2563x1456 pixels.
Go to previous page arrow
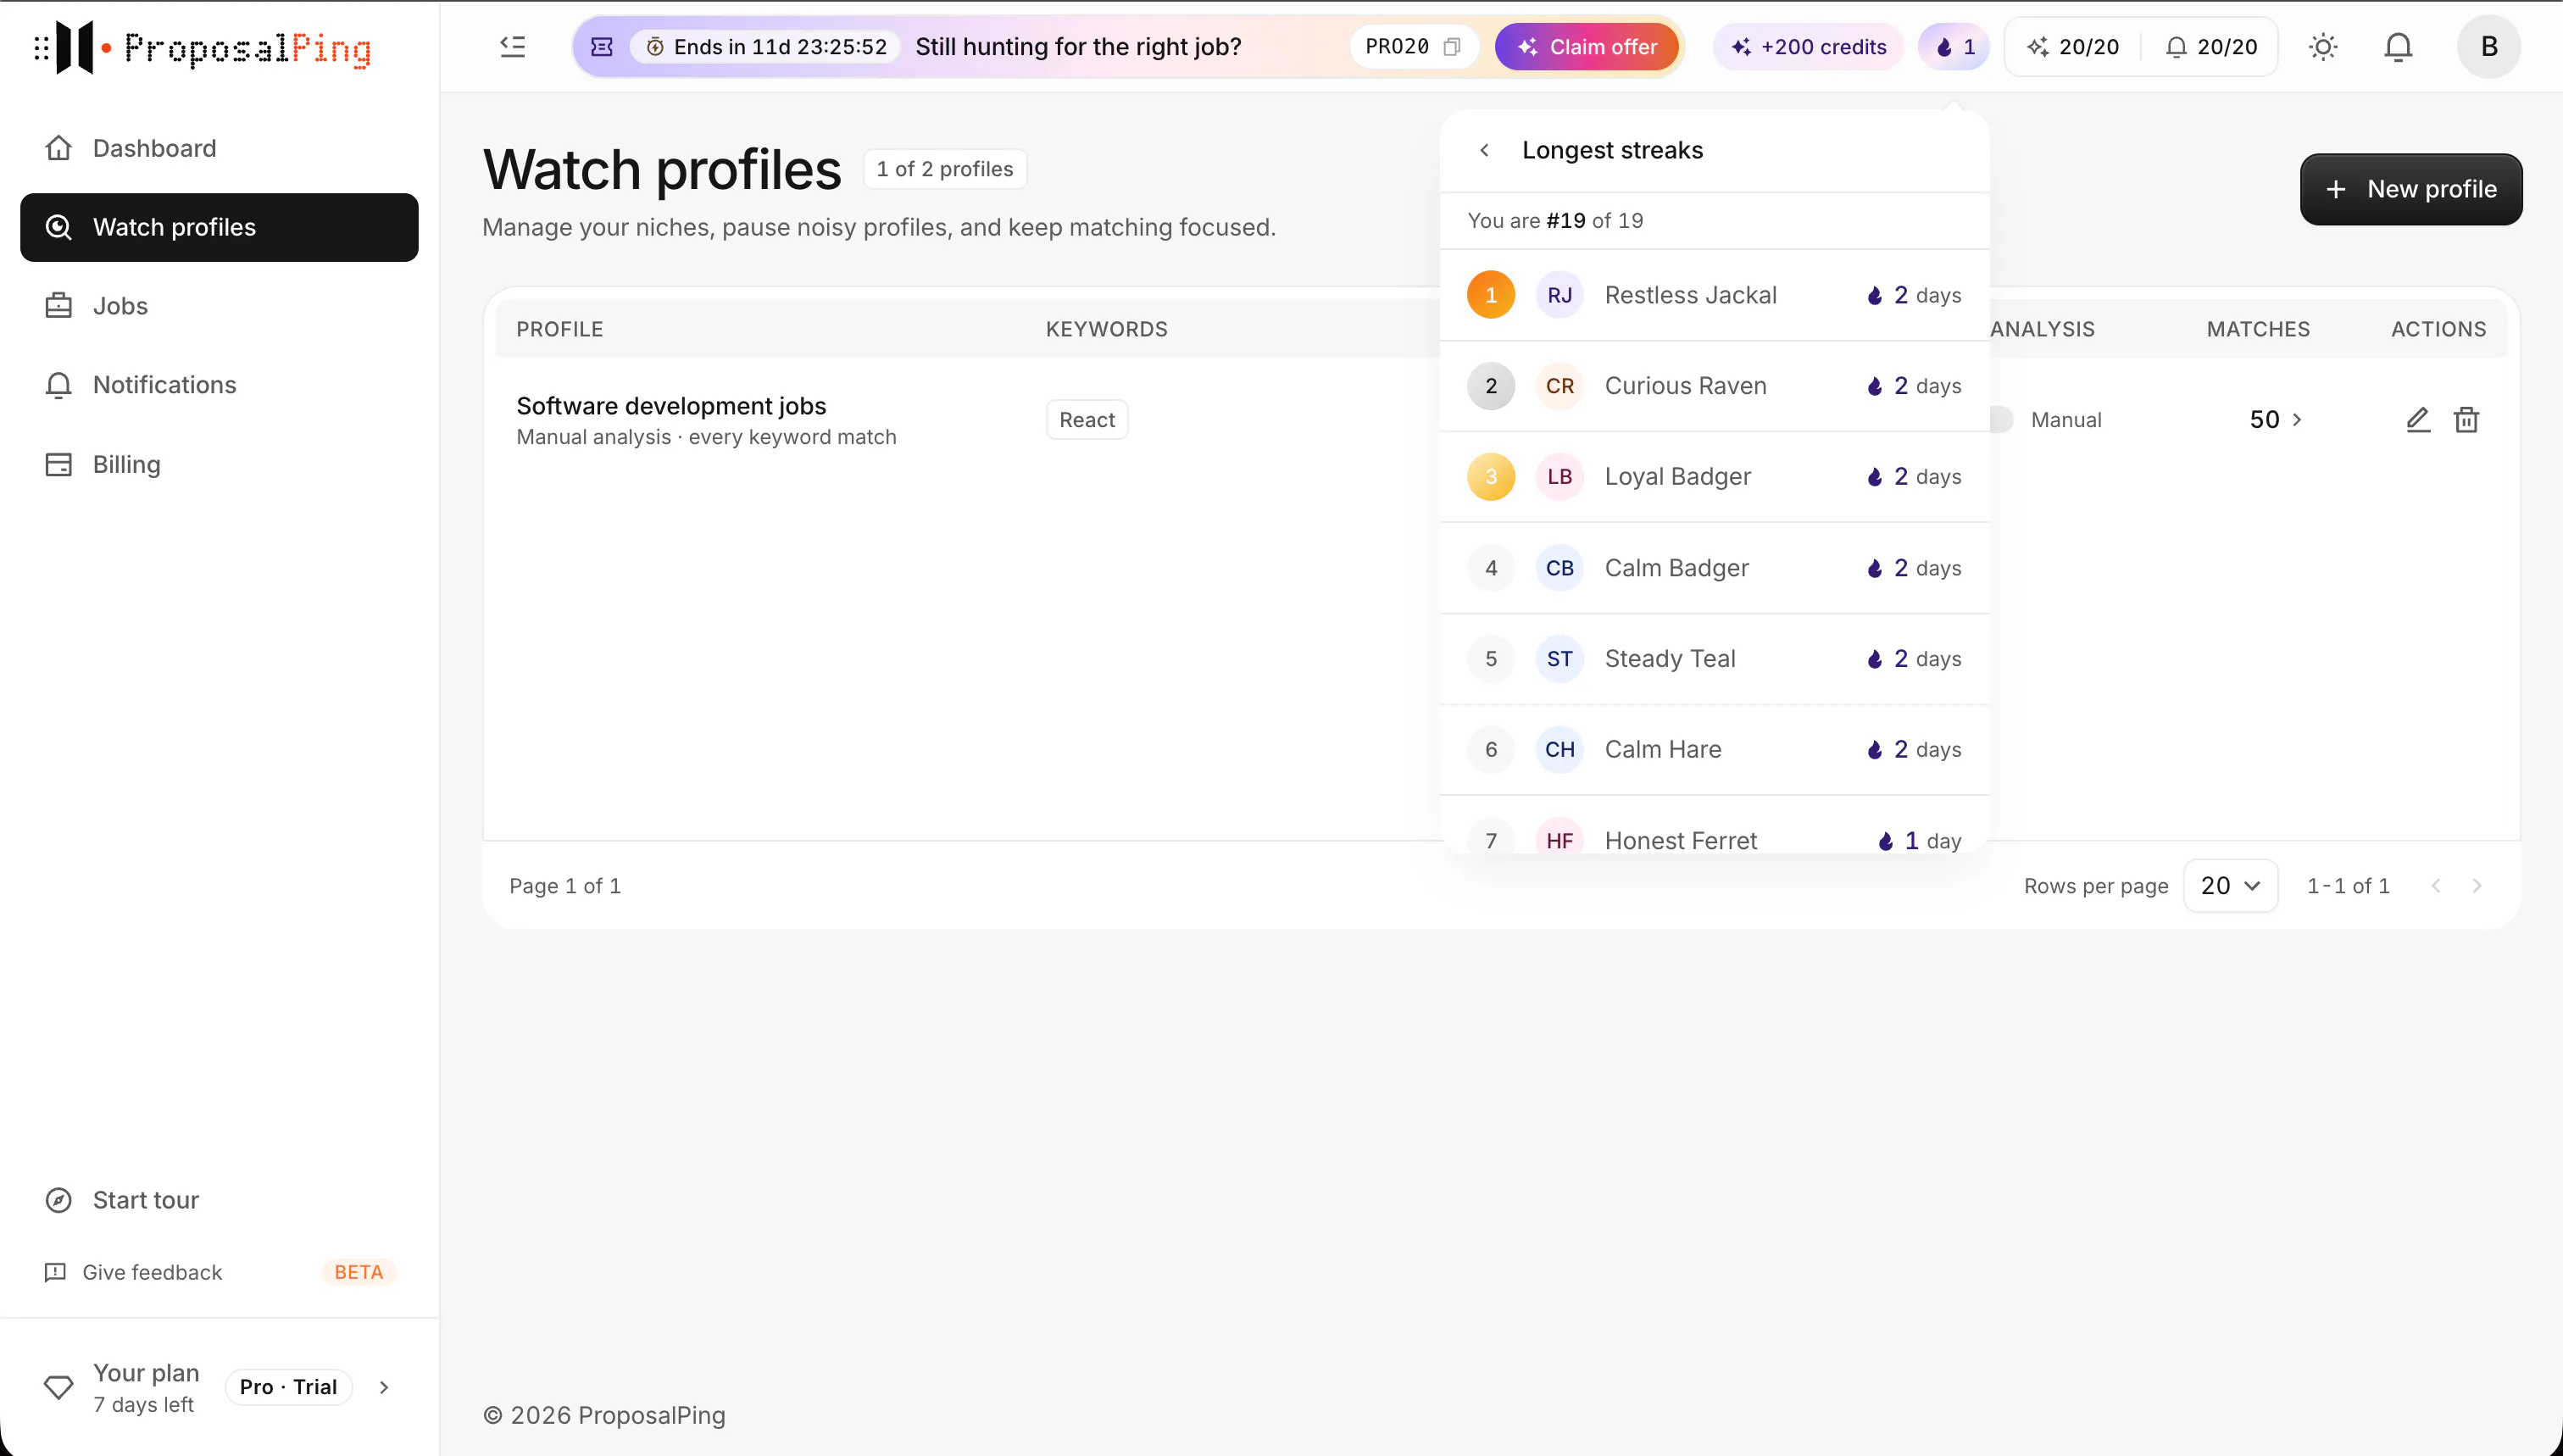(x=2436, y=886)
